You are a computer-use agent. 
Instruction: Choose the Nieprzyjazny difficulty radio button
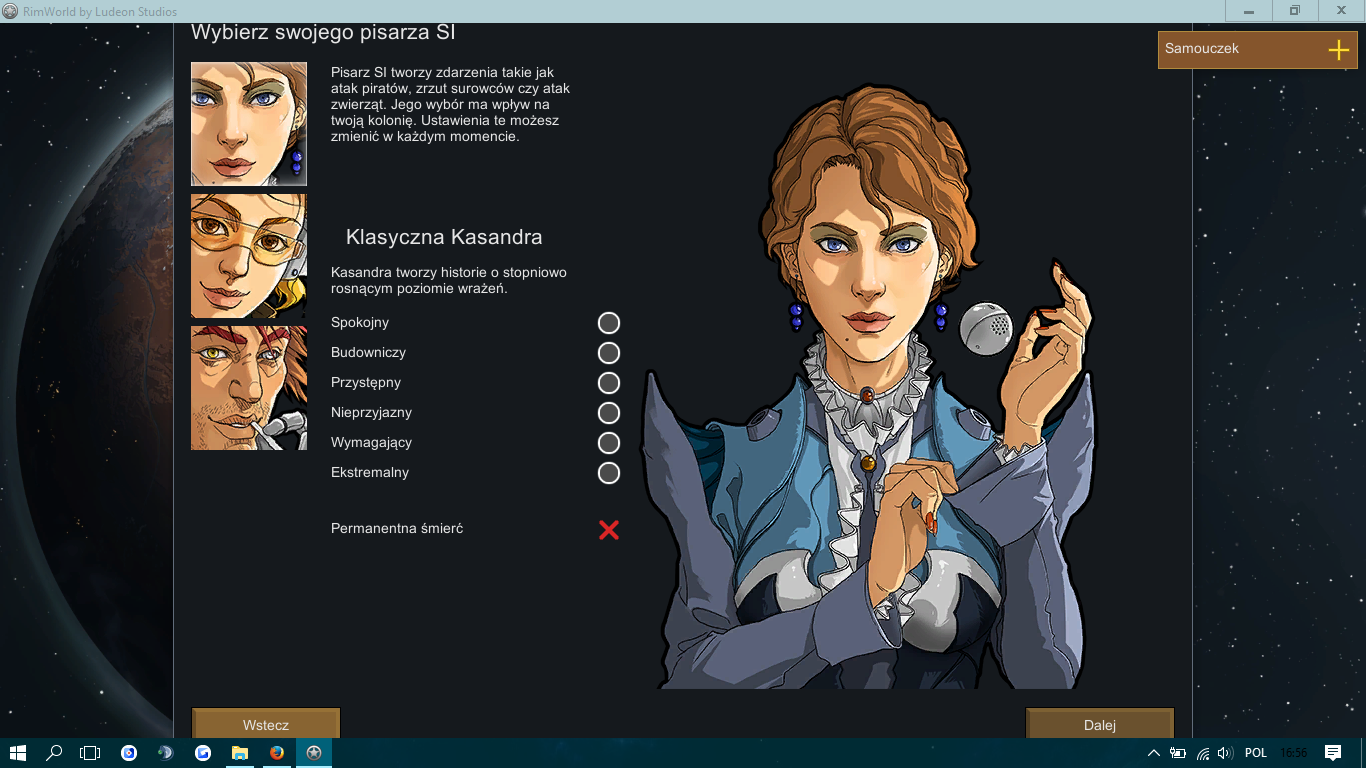(x=609, y=413)
